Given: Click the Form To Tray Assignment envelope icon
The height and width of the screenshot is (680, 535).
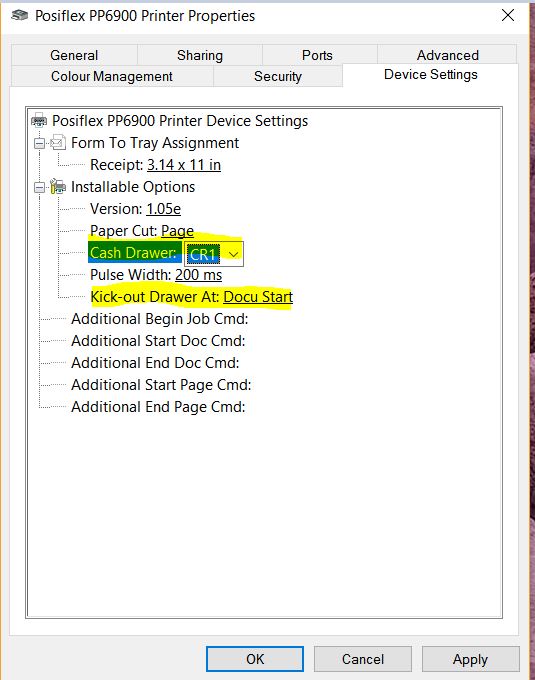Looking at the screenshot, I should pyautogui.click(x=58, y=142).
